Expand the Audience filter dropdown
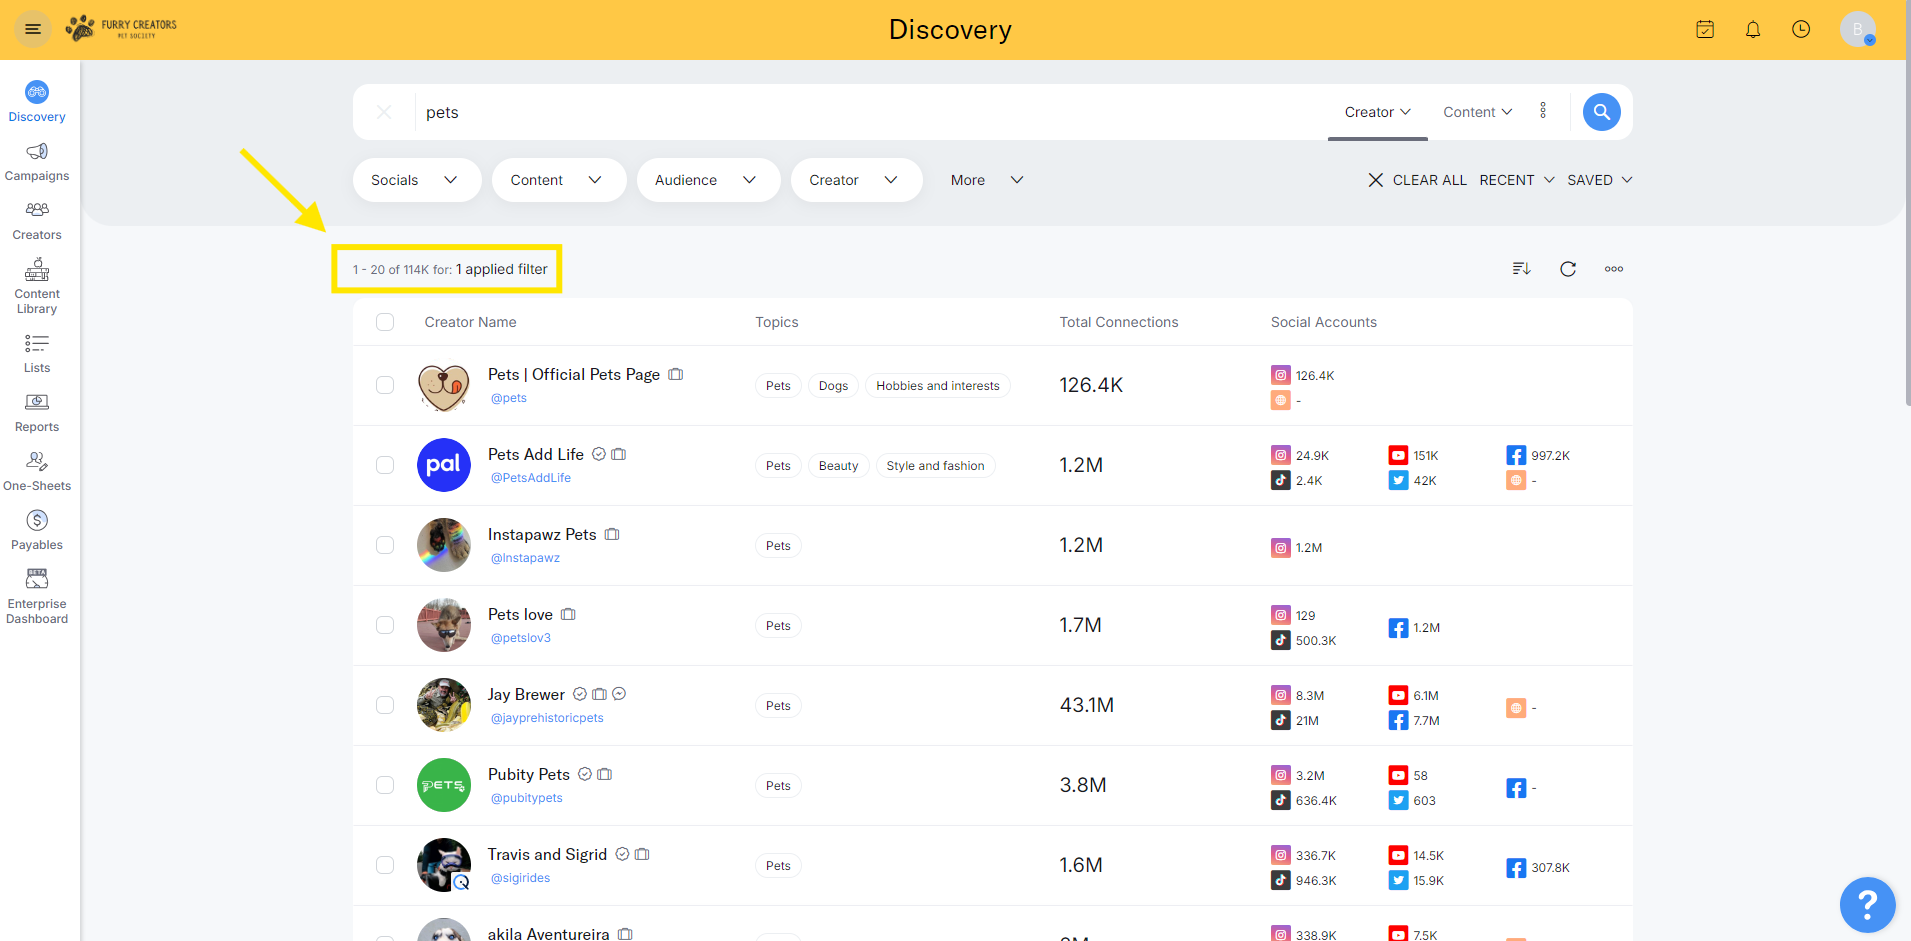This screenshot has height=941, width=1911. 707,180
